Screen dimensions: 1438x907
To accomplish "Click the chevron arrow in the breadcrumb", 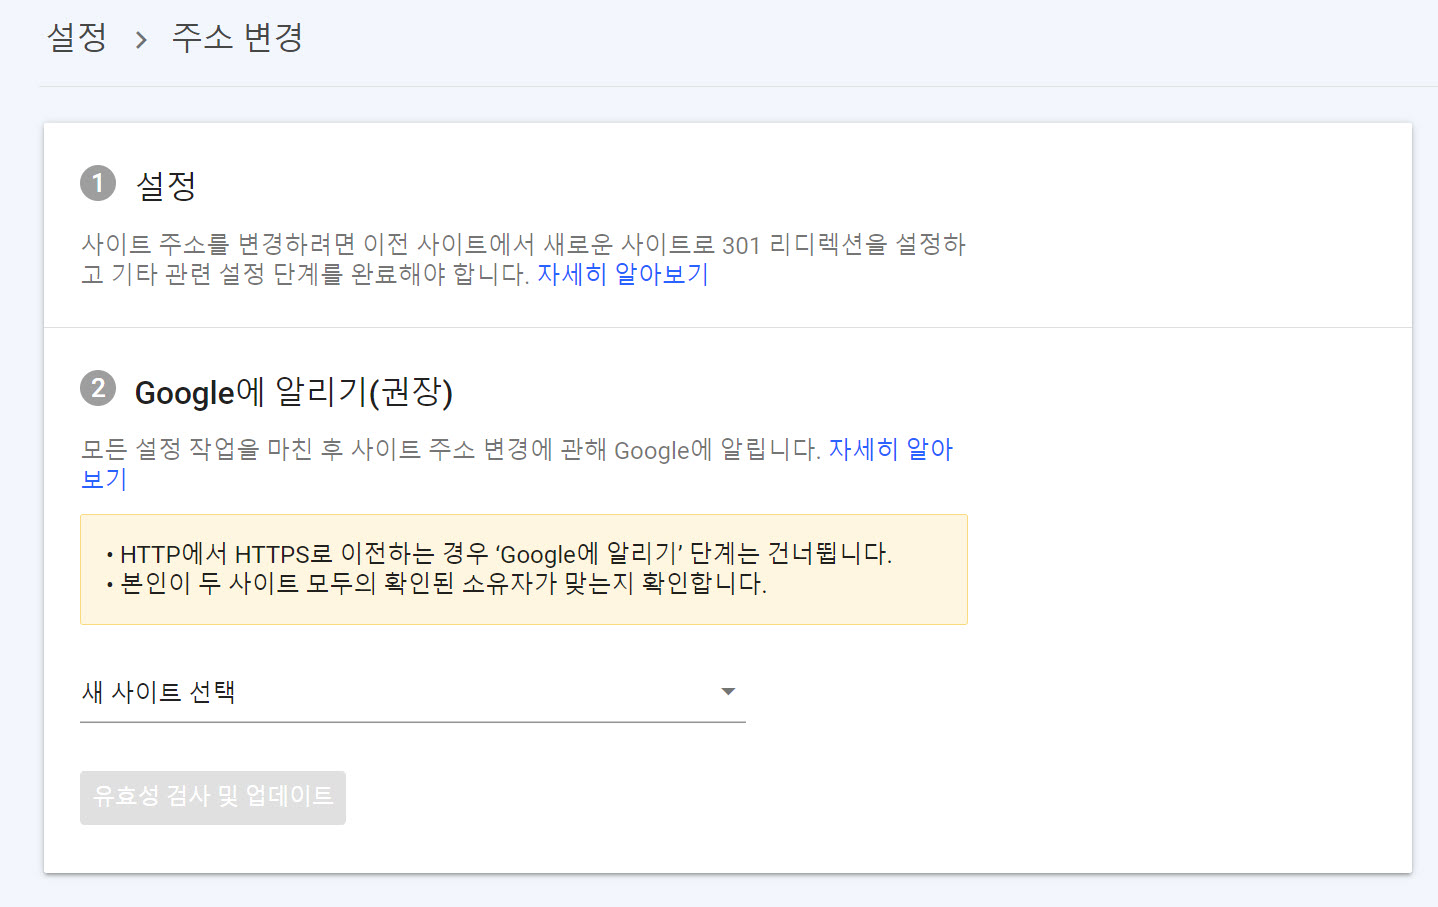I will click(x=143, y=38).
